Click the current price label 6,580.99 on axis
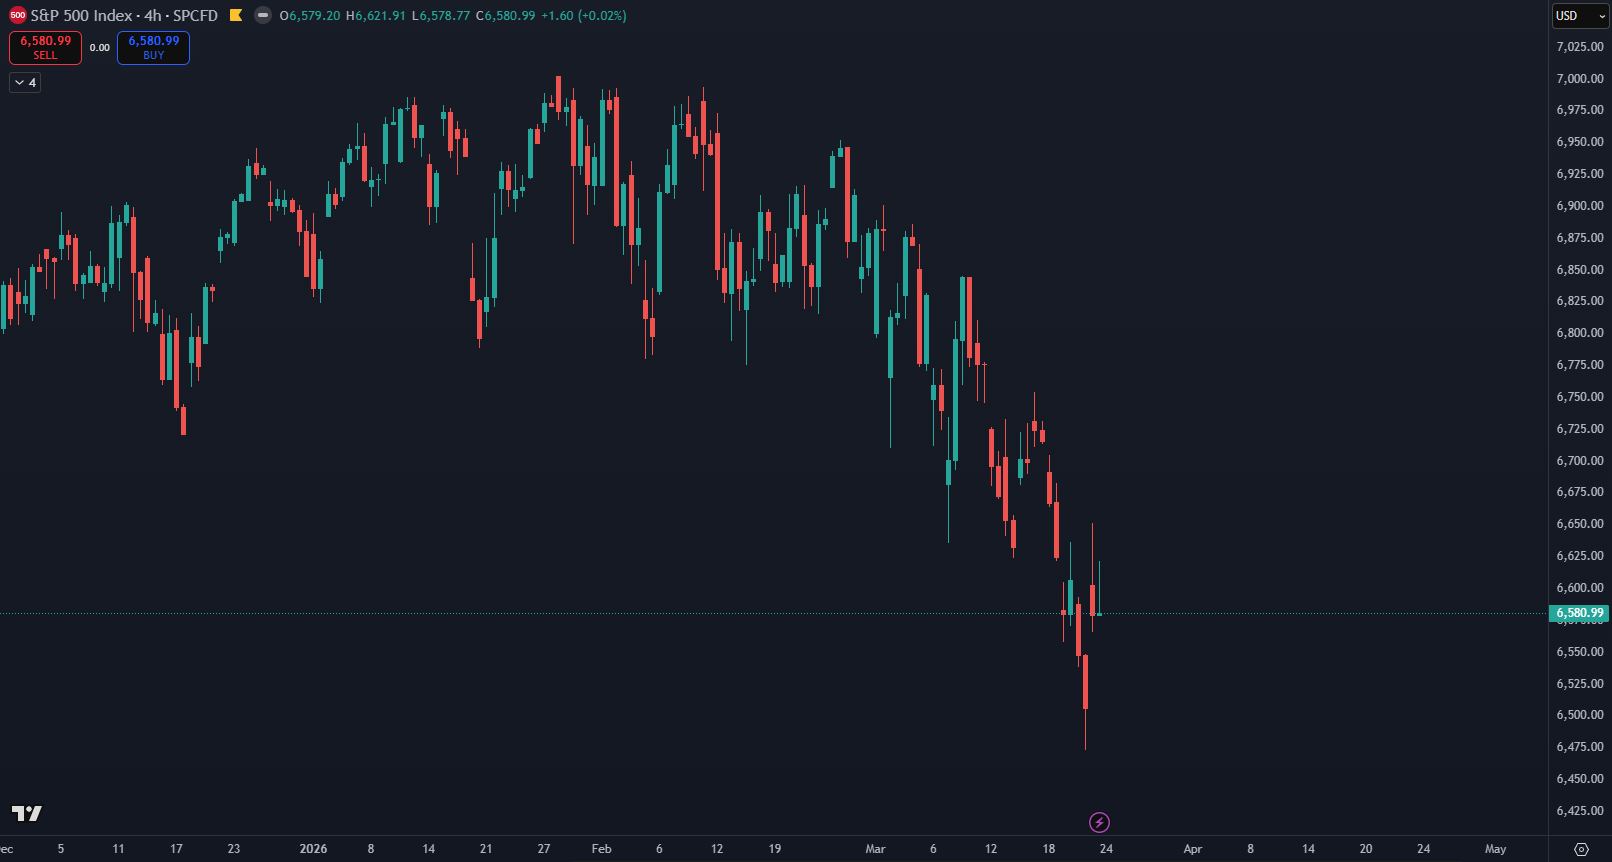The width and height of the screenshot is (1612, 862). [1579, 613]
